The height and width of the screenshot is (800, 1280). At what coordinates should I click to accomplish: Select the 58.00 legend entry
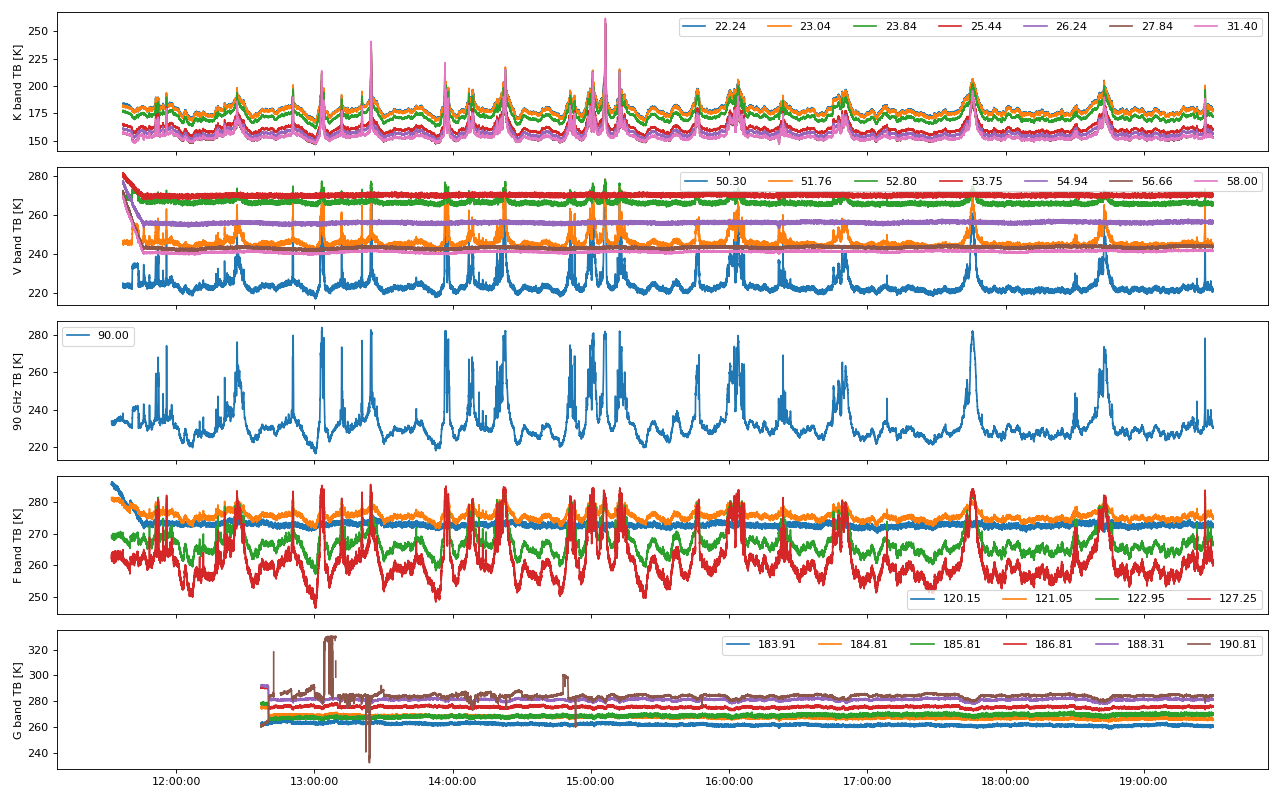[1241, 181]
